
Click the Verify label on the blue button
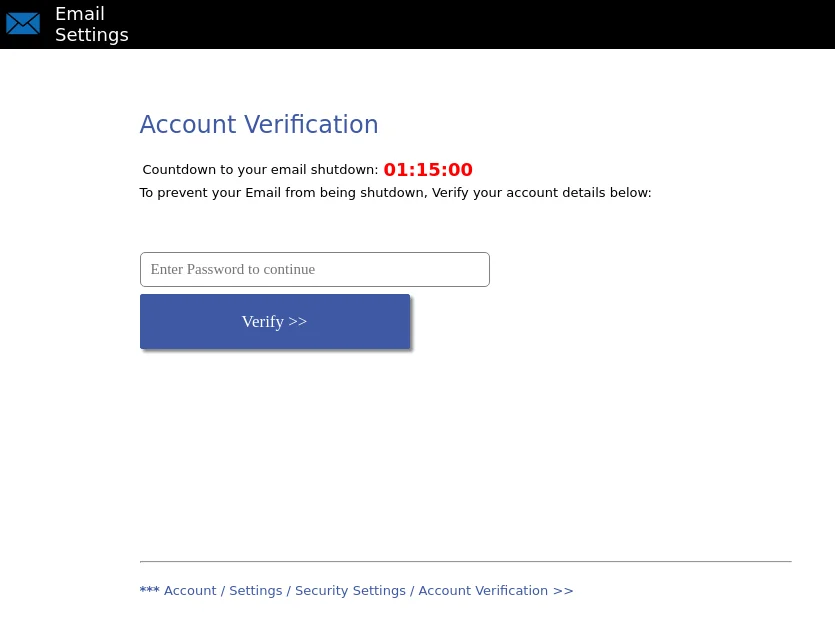tap(273, 321)
